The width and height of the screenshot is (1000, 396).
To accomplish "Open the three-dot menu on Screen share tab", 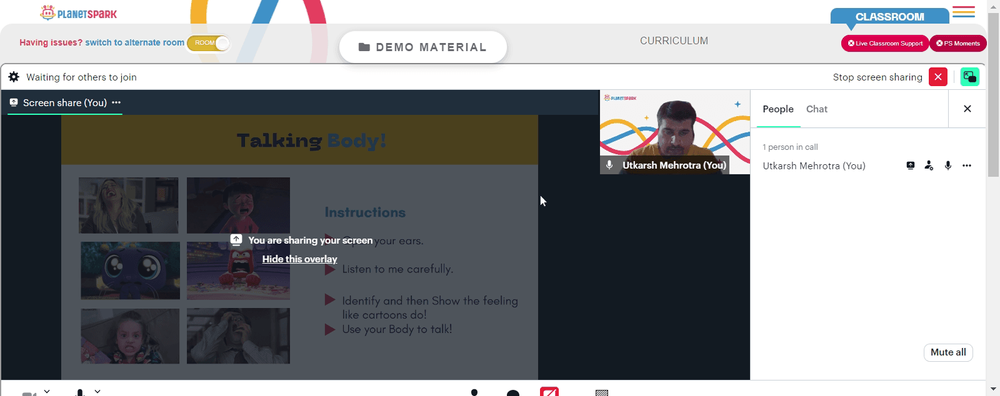I will 116,103.
